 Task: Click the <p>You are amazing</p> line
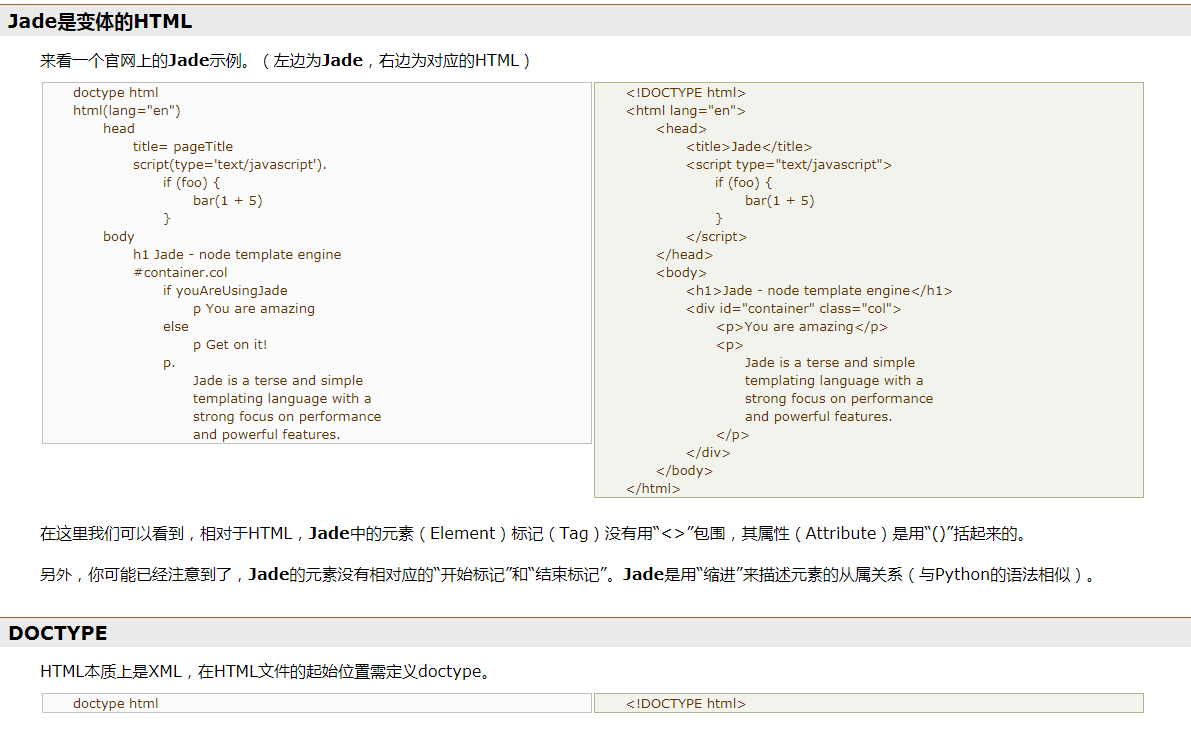[801, 327]
